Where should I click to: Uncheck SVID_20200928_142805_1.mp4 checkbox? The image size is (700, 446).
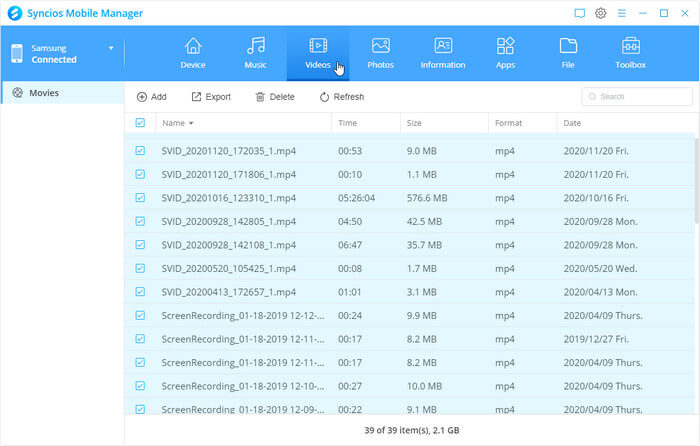click(140, 221)
